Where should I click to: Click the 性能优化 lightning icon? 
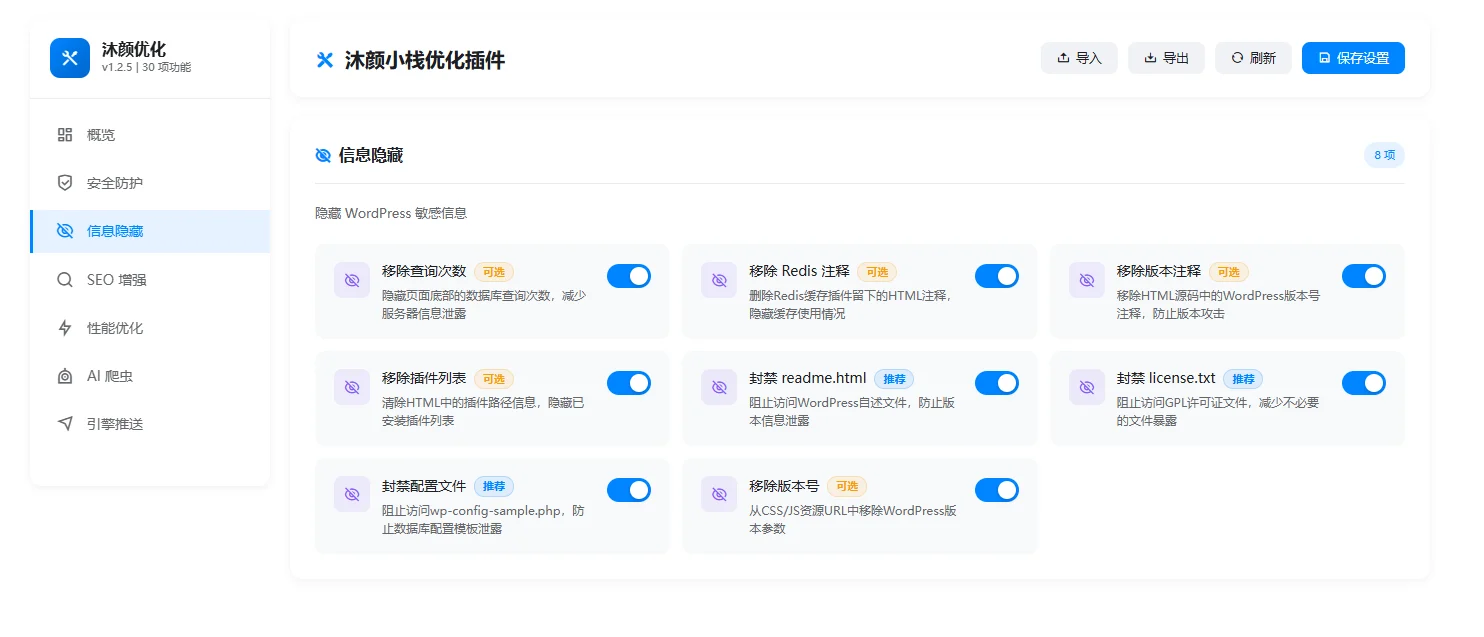[x=65, y=328]
